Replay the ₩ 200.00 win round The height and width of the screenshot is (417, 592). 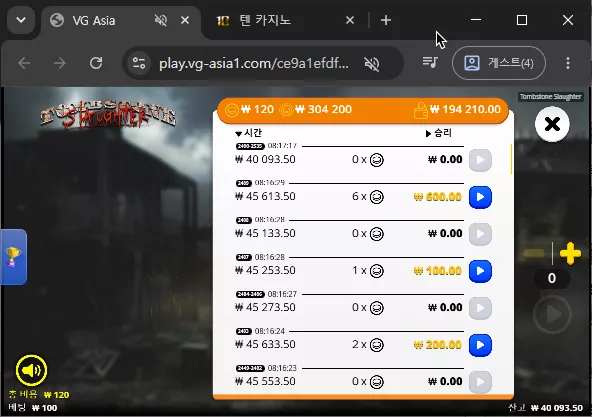pos(480,345)
